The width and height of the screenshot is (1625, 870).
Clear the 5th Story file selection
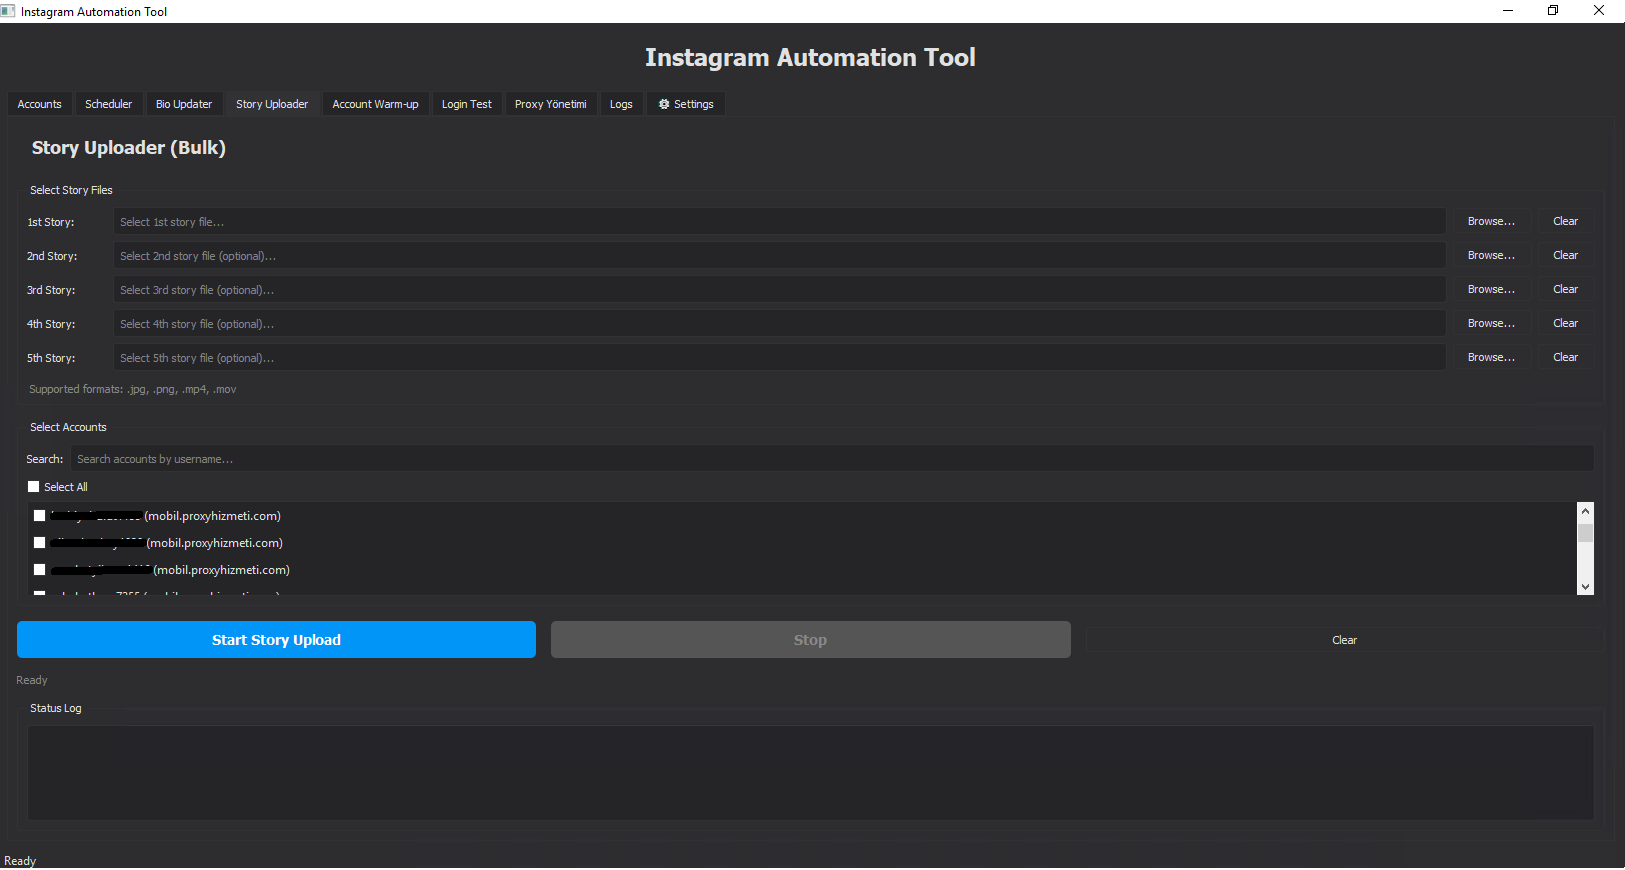point(1565,357)
